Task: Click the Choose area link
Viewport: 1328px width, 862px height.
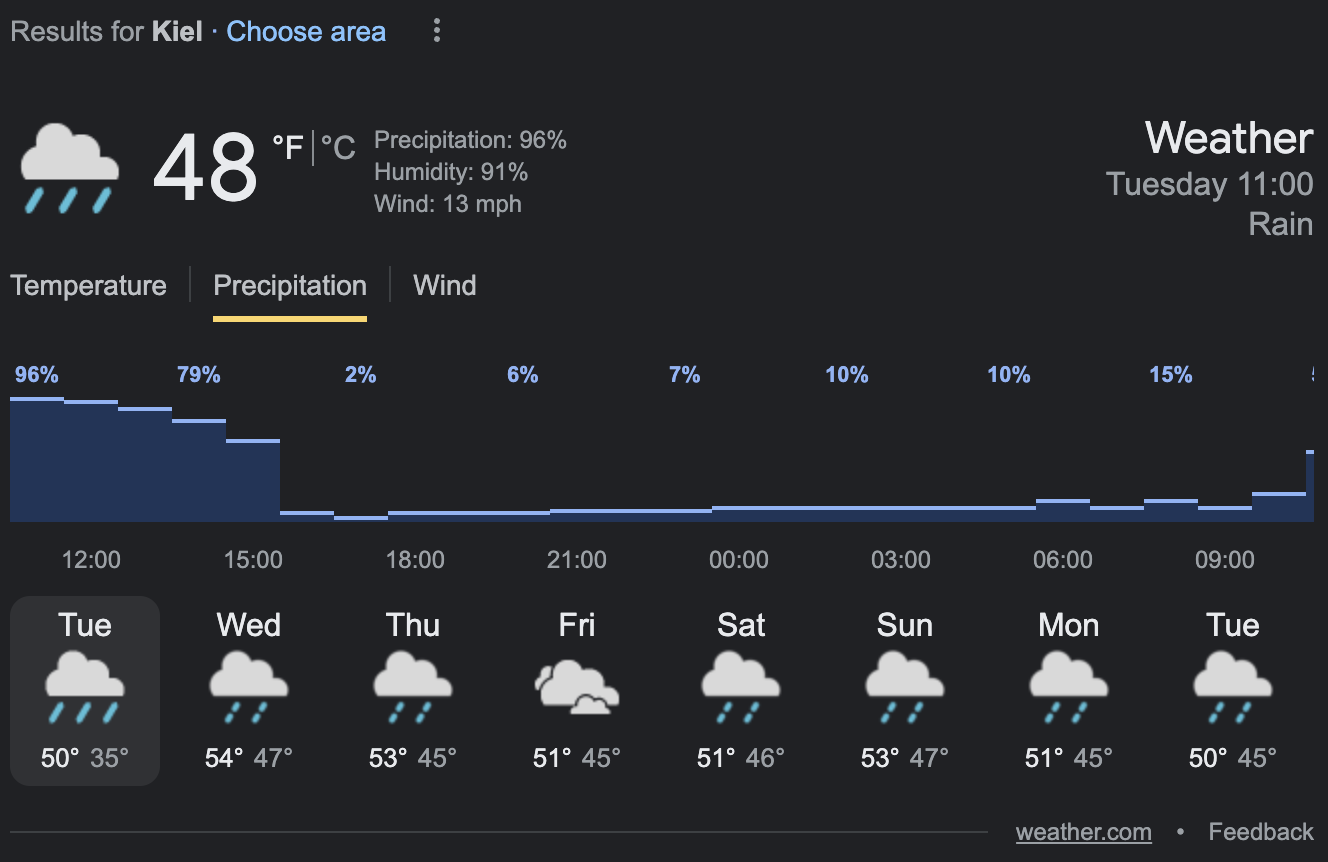Action: [306, 31]
